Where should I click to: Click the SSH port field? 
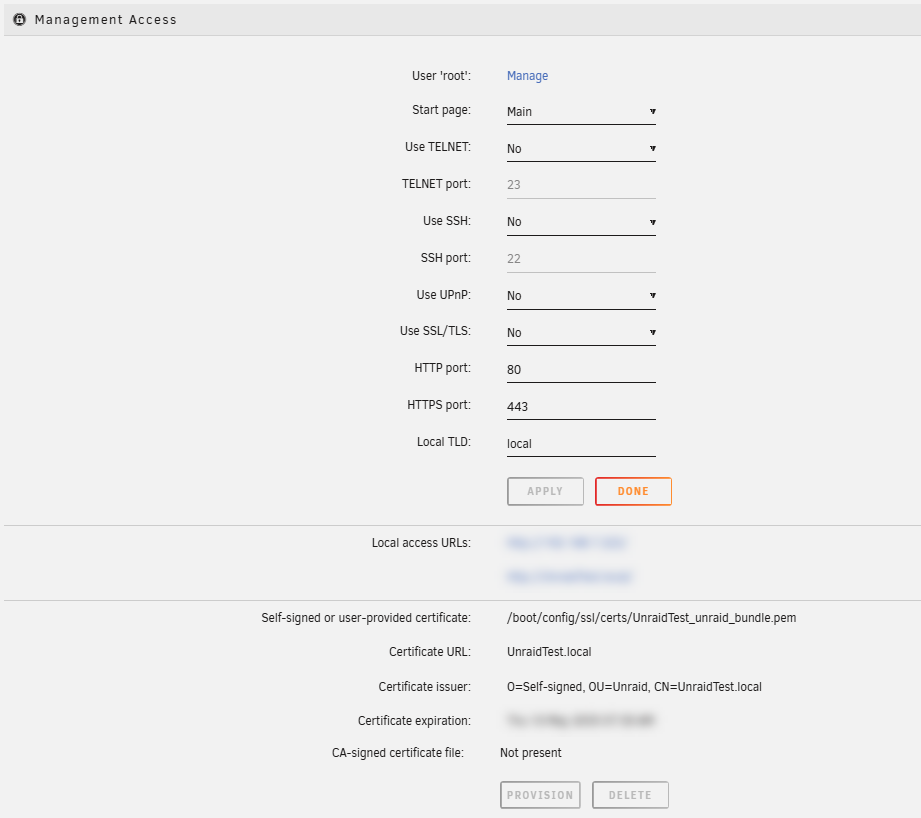click(580, 258)
